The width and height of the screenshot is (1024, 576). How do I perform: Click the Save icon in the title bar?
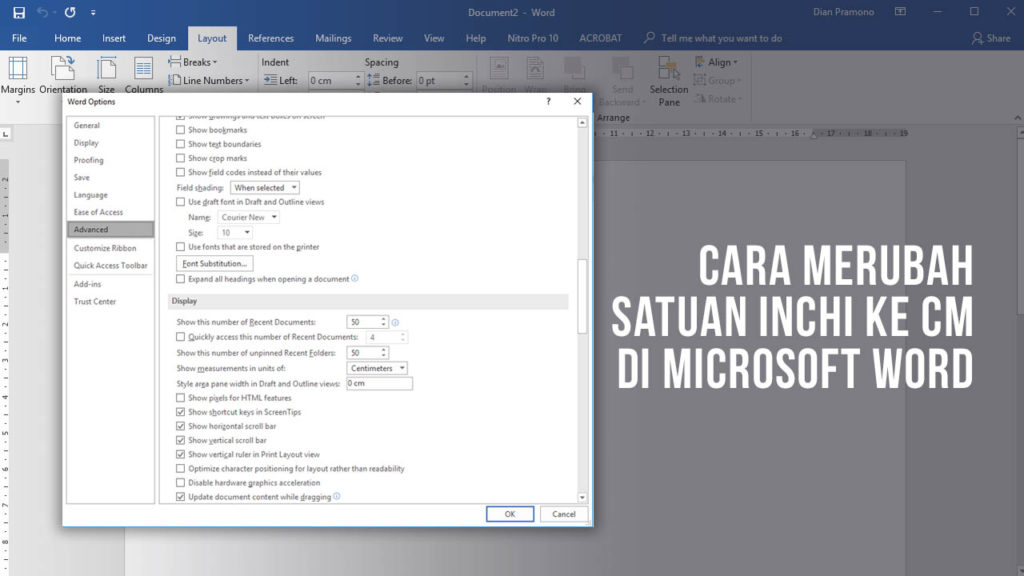click(x=19, y=12)
